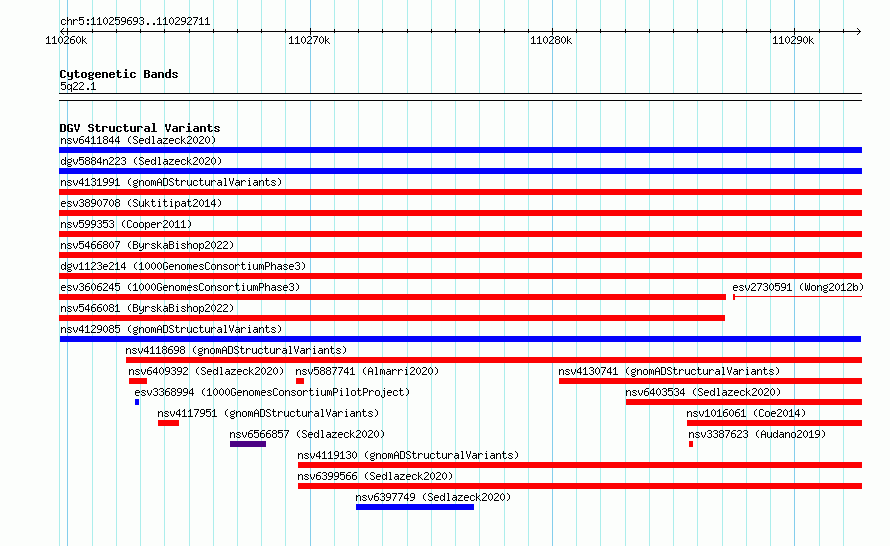Click the red bar under nsv5466081

click(392, 318)
